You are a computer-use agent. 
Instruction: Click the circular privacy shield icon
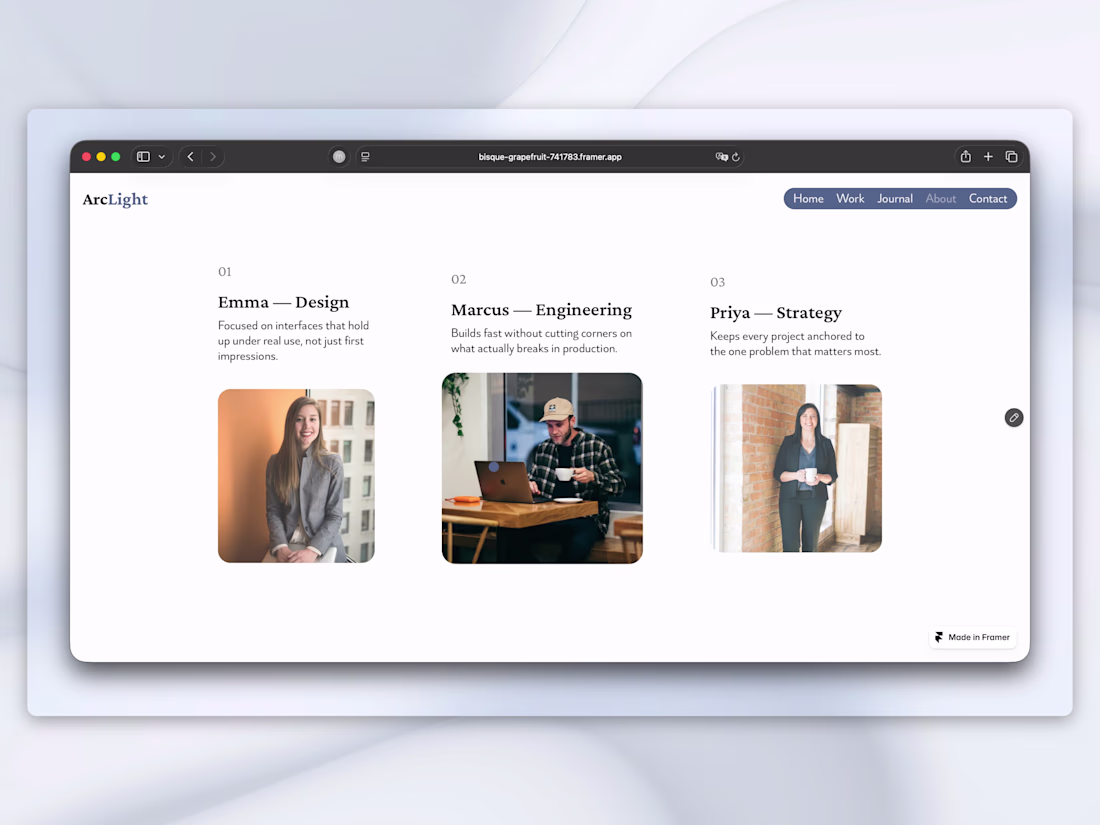click(339, 156)
